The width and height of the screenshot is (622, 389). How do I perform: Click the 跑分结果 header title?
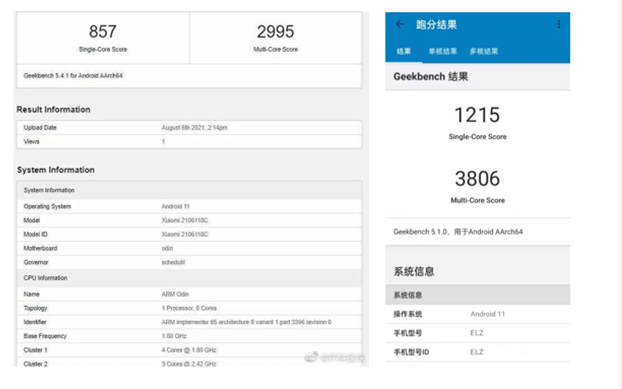pyautogui.click(x=436, y=25)
